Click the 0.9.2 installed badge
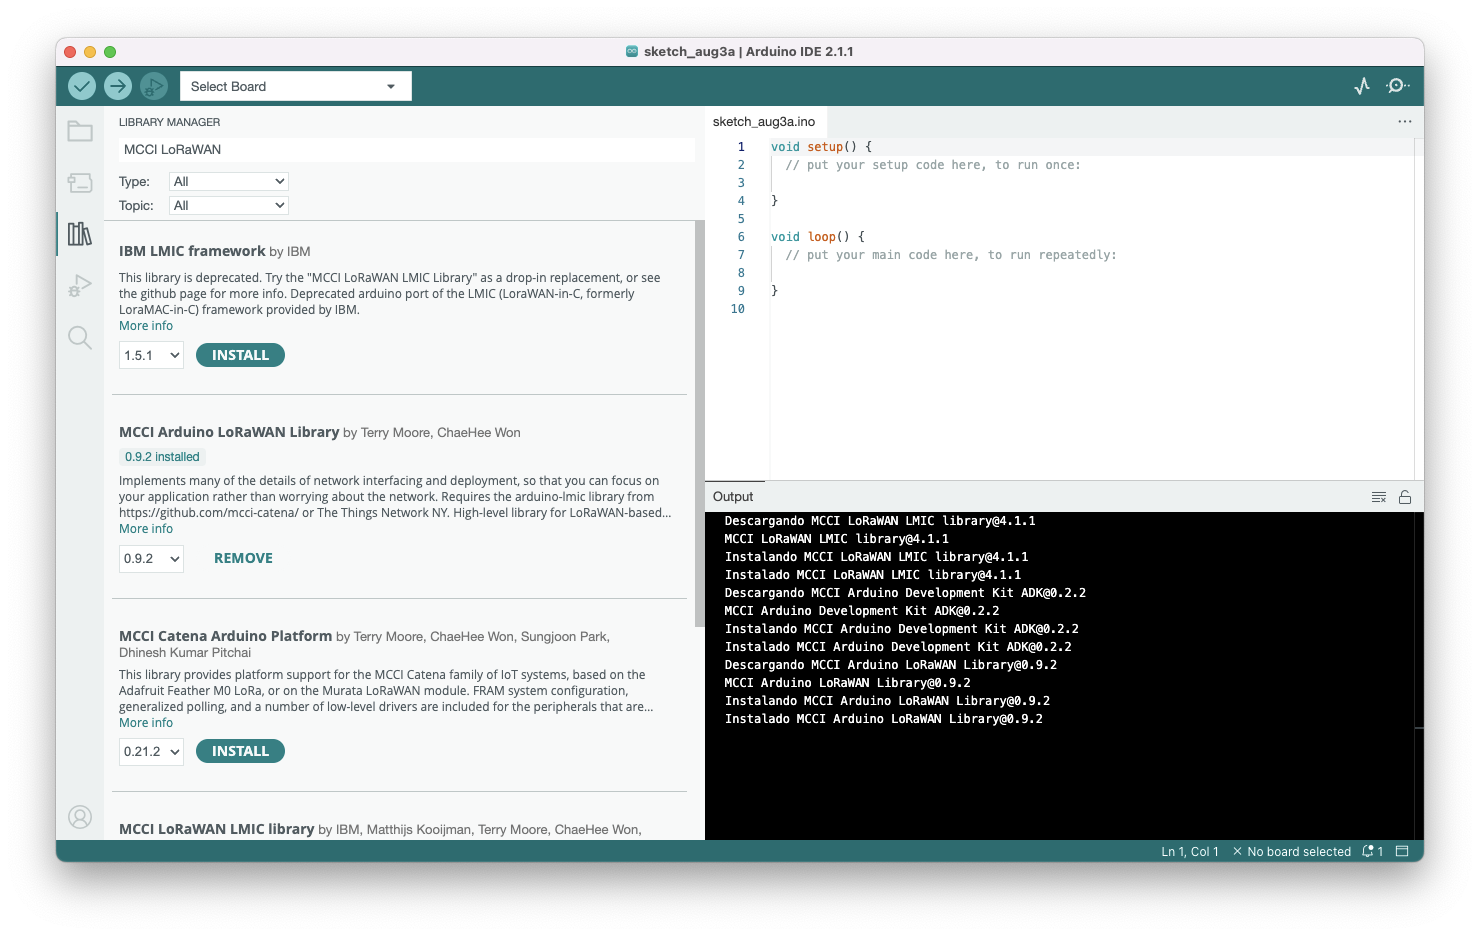Viewport: 1480px width, 936px height. [x=162, y=457]
